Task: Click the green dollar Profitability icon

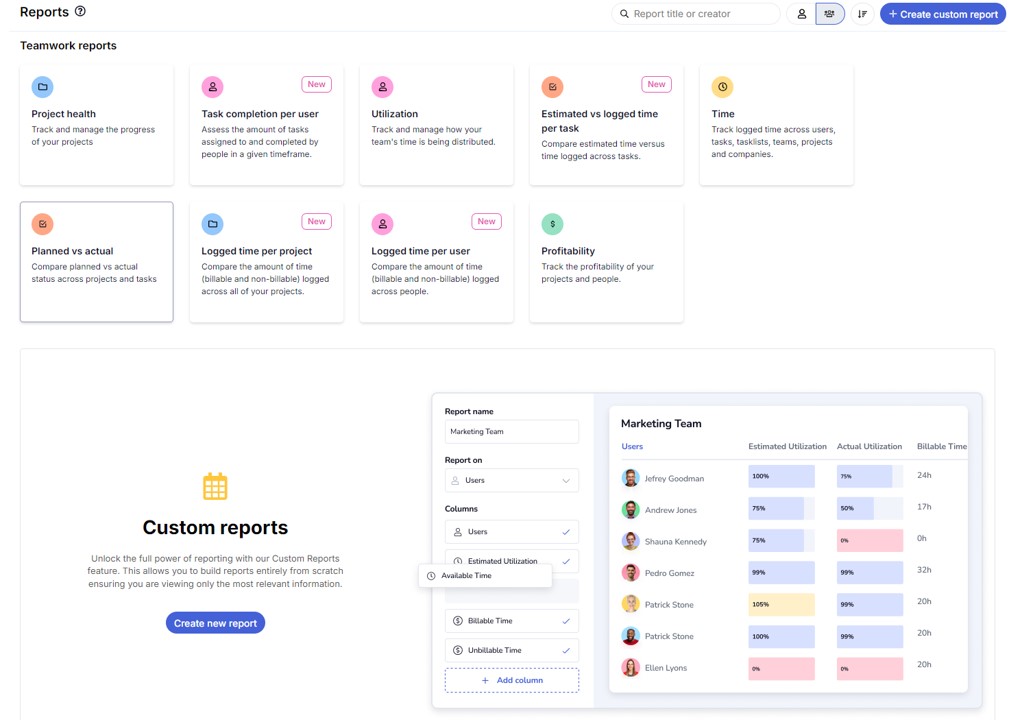Action: (552, 224)
